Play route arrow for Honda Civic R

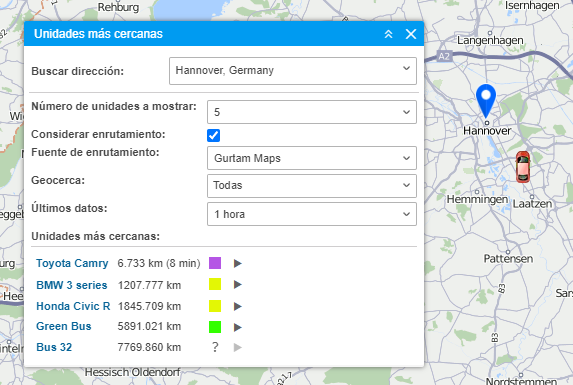click(x=238, y=306)
